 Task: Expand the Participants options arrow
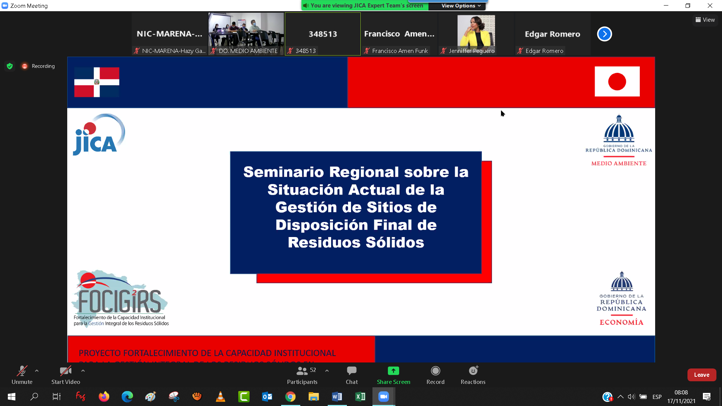[327, 371]
